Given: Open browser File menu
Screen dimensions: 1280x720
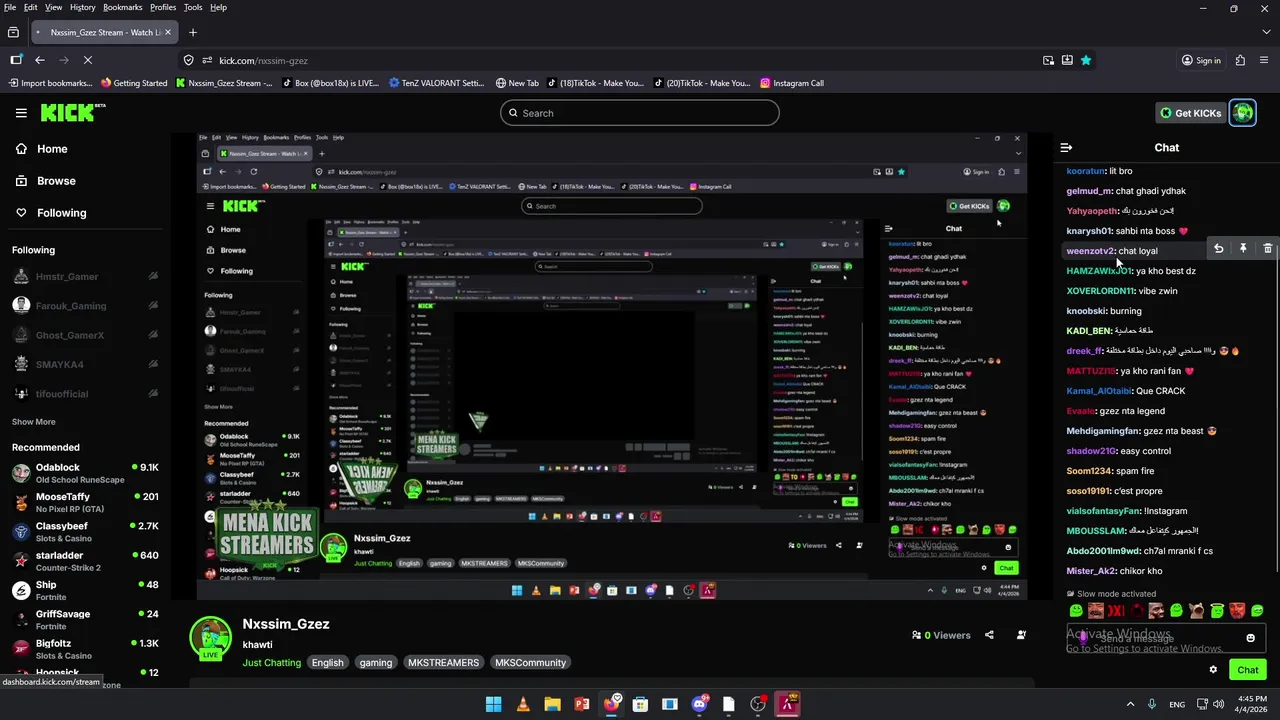Looking at the screenshot, I should click(10, 7).
